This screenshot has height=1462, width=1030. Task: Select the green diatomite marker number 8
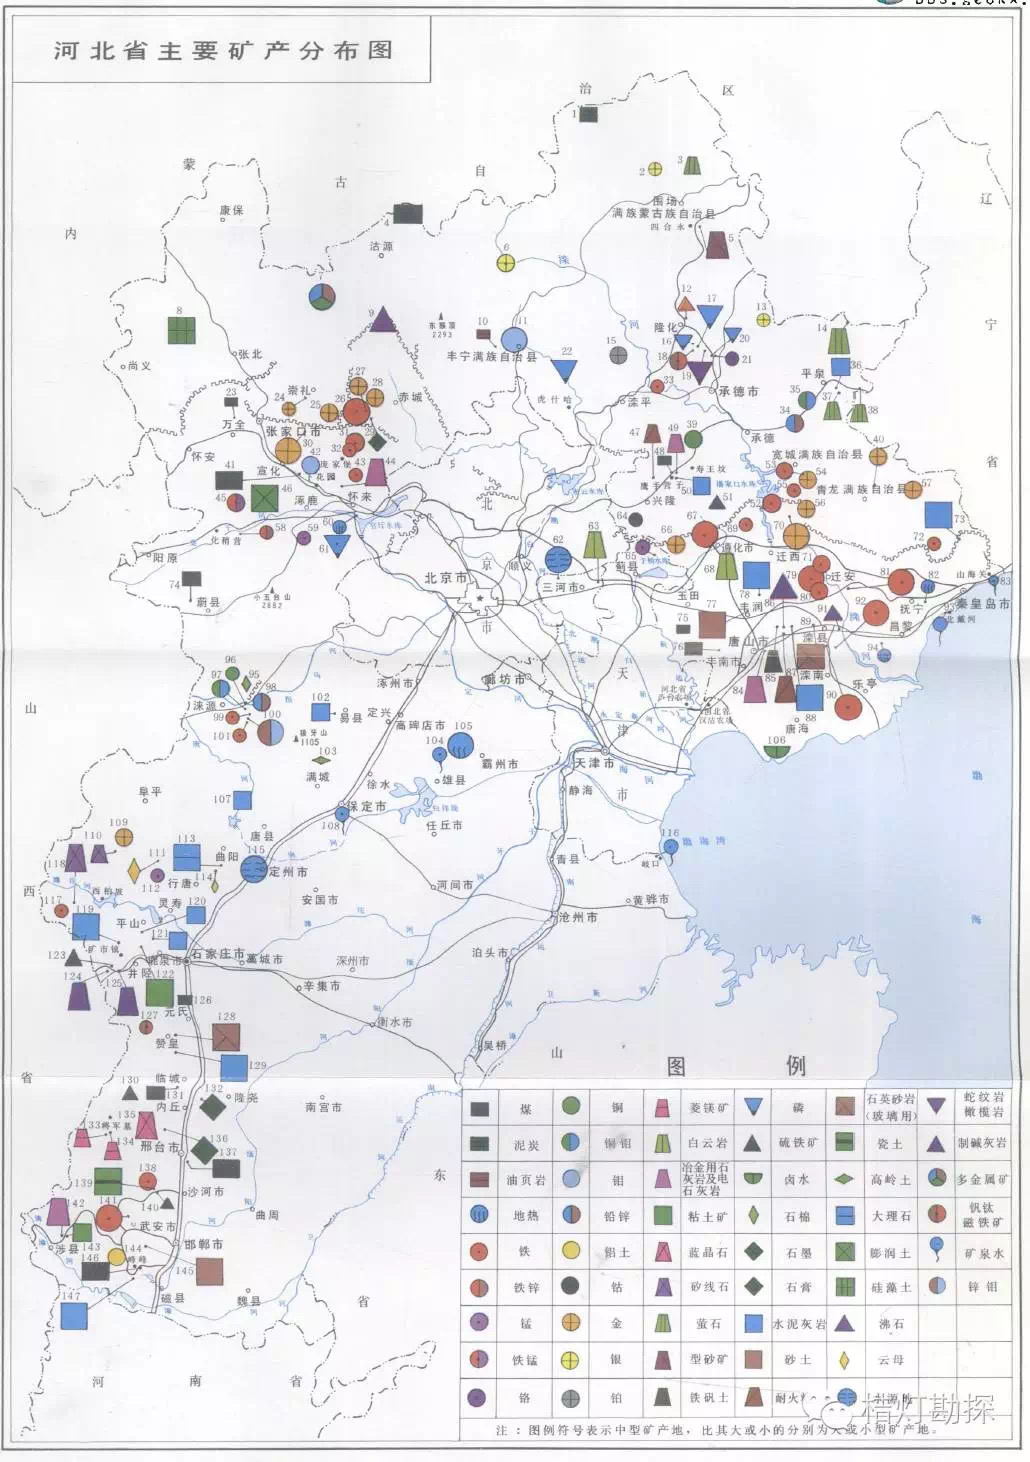pyautogui.click(x=181, y=329)
